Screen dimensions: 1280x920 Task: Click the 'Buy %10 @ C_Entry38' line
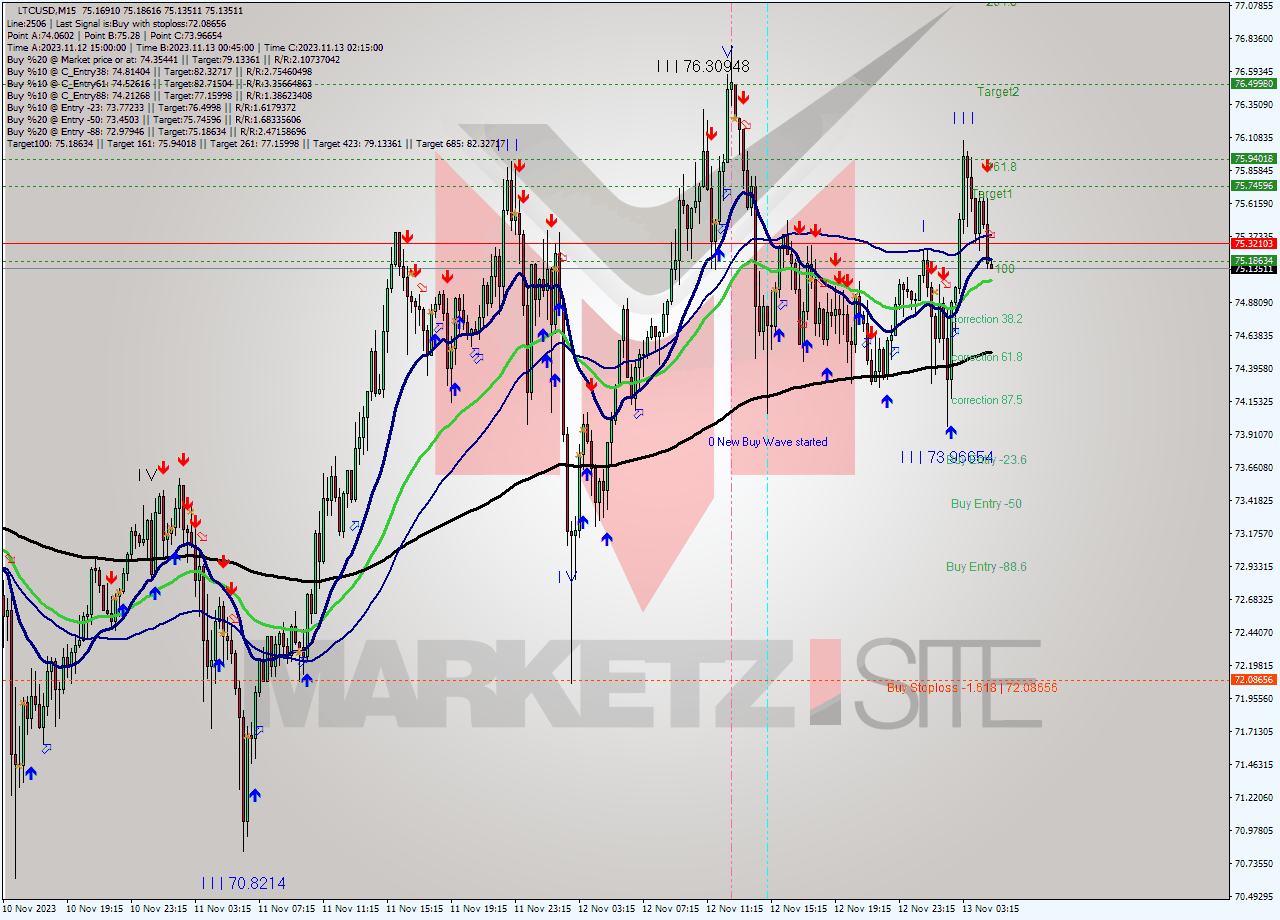159,72
